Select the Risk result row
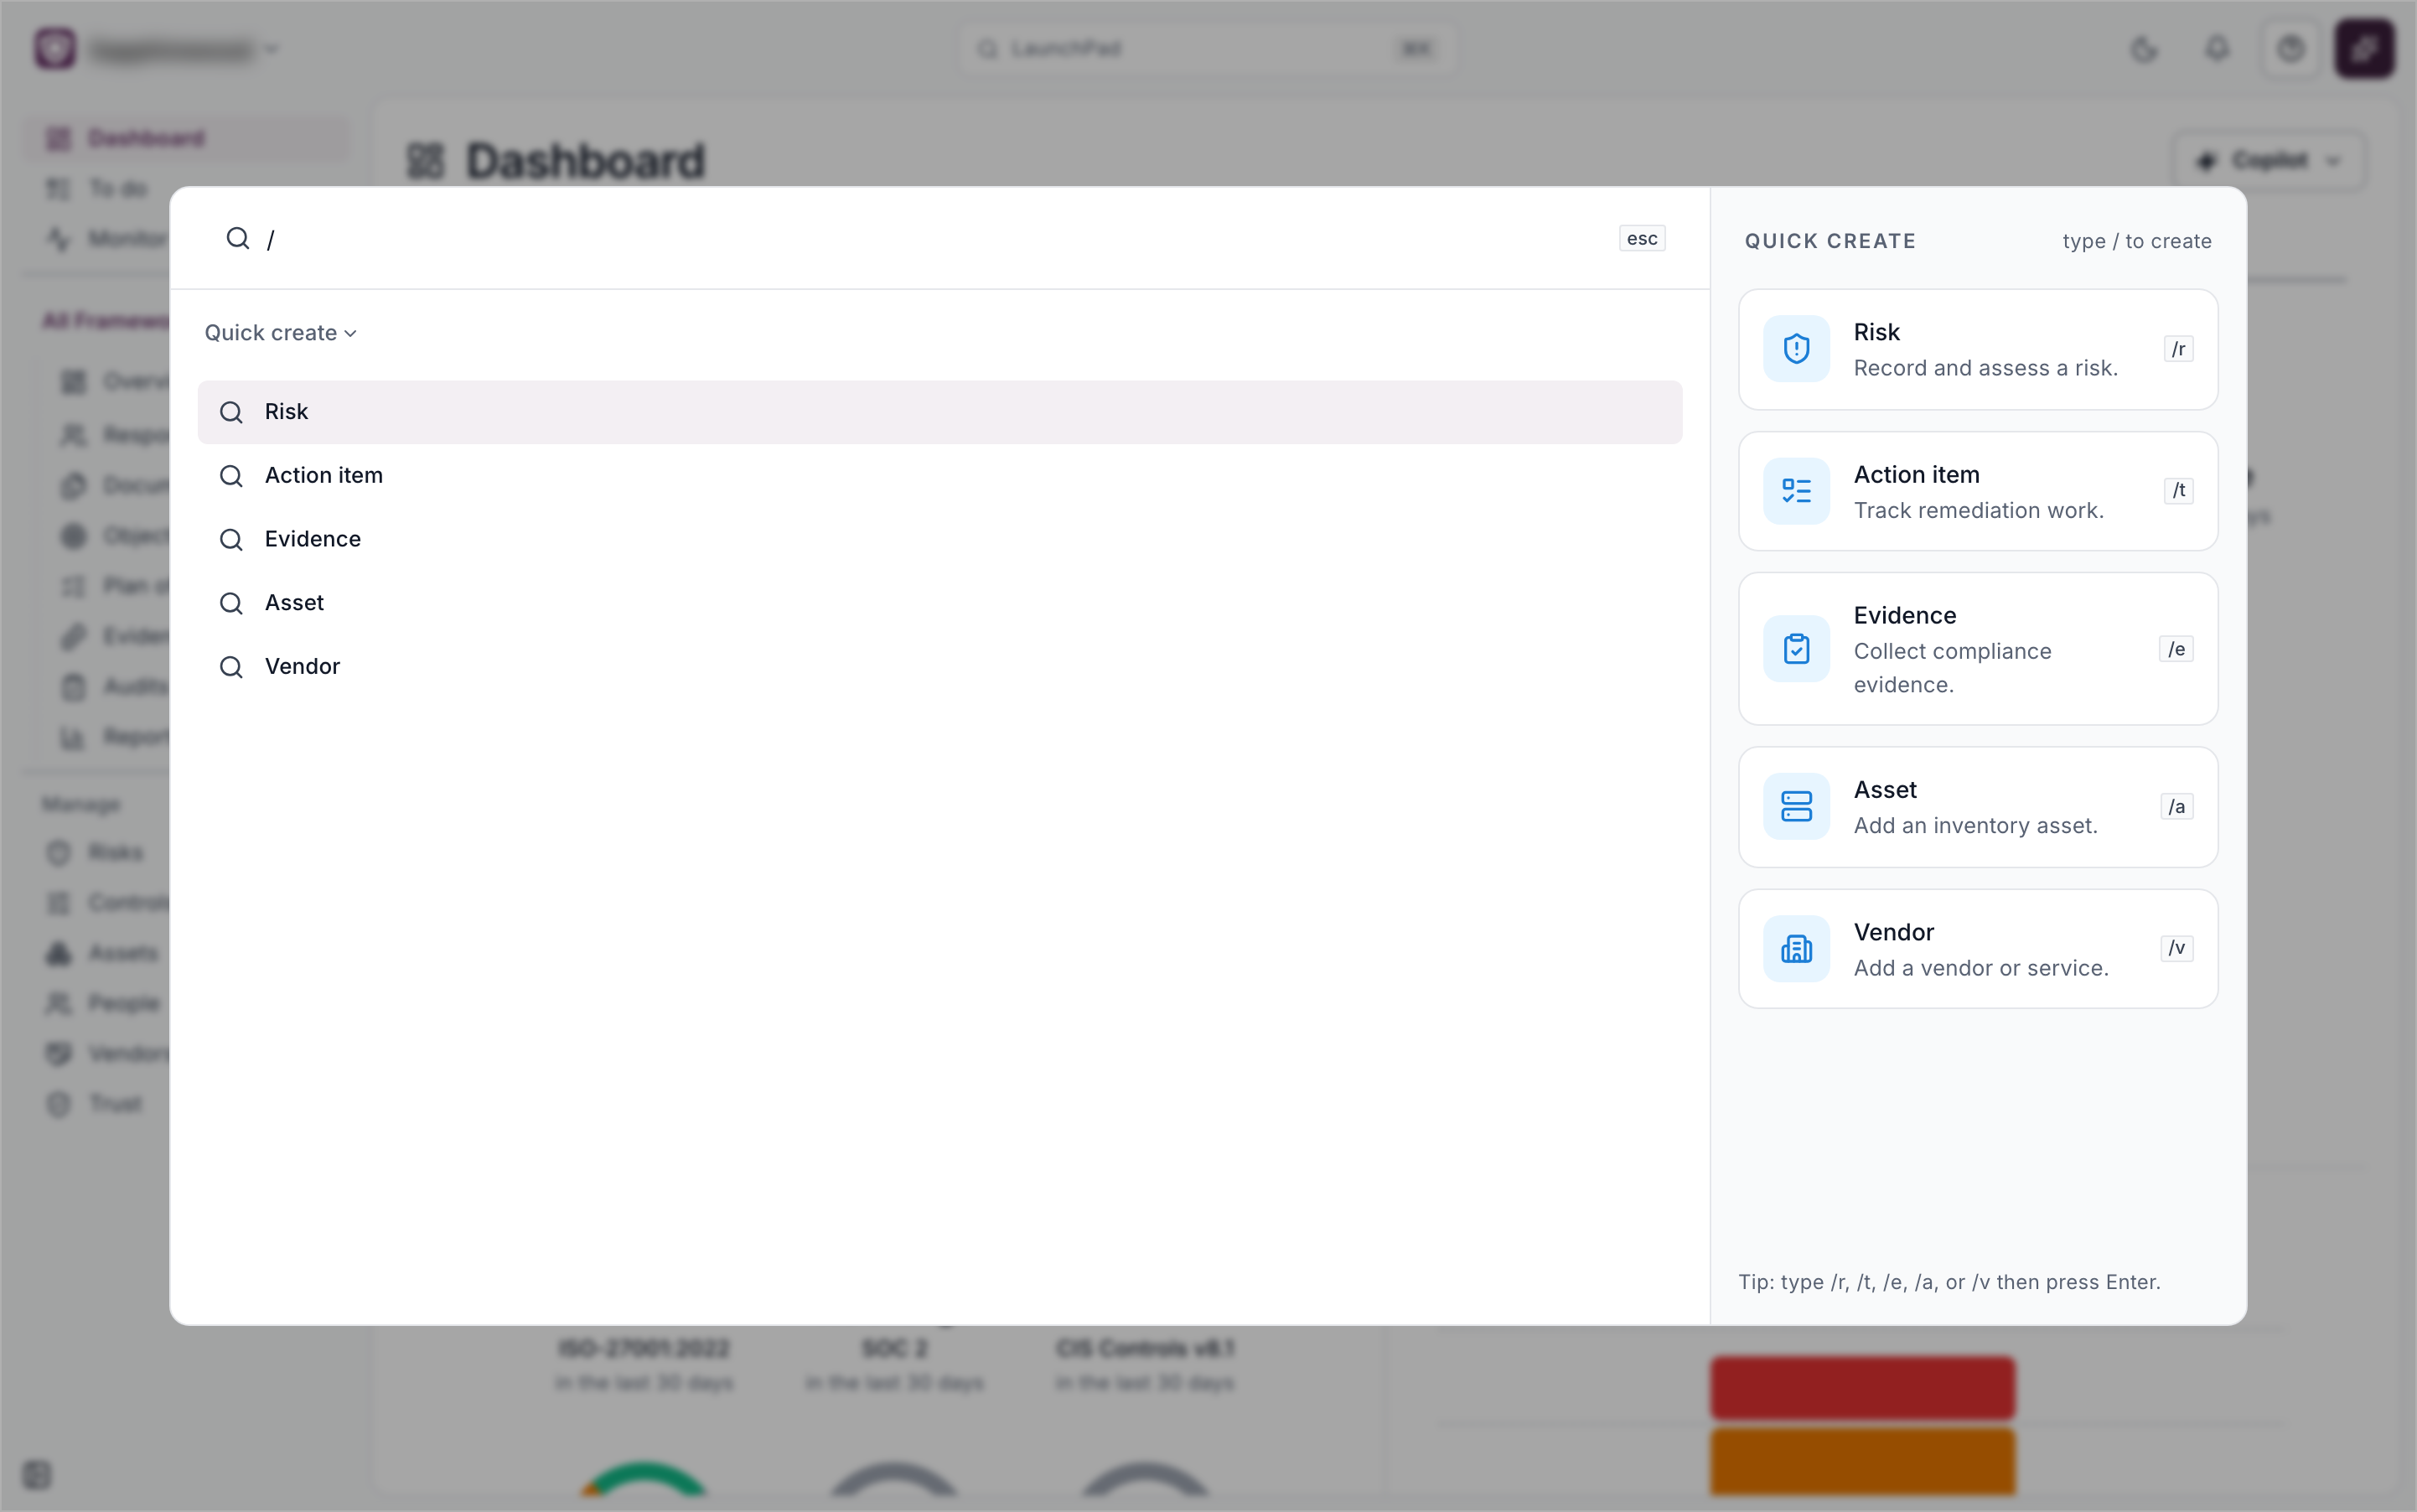2417x1512 pixels. coord(939,412)
